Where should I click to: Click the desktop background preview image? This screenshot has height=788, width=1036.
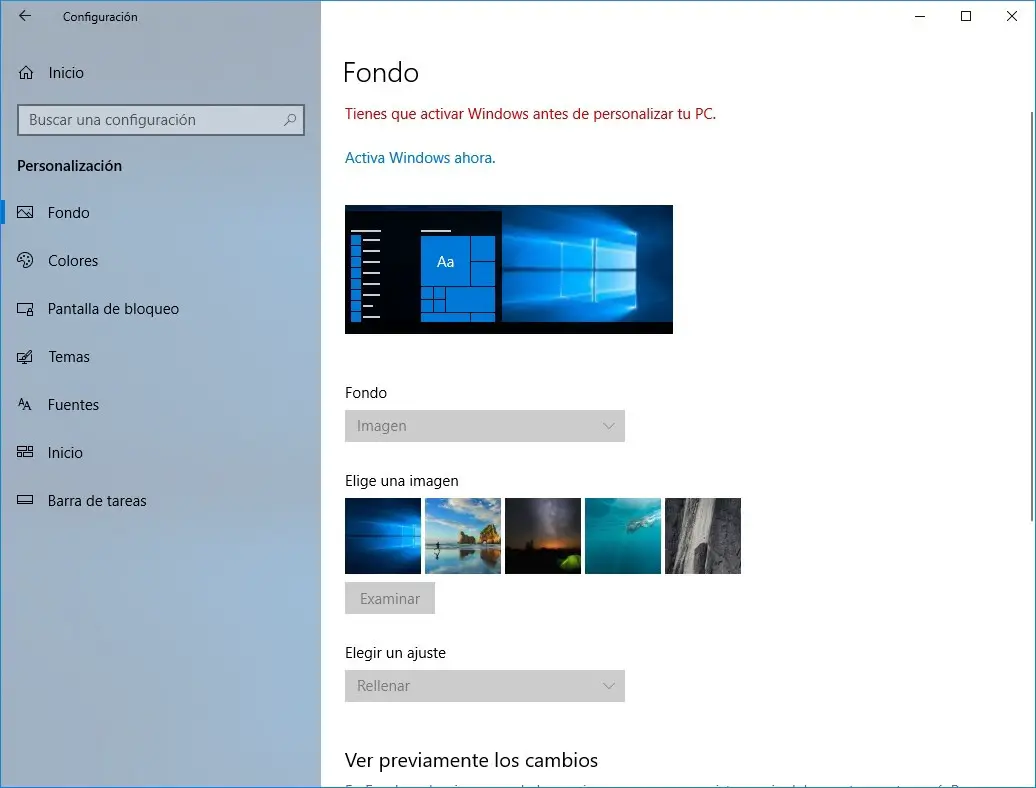click(509, 269)
